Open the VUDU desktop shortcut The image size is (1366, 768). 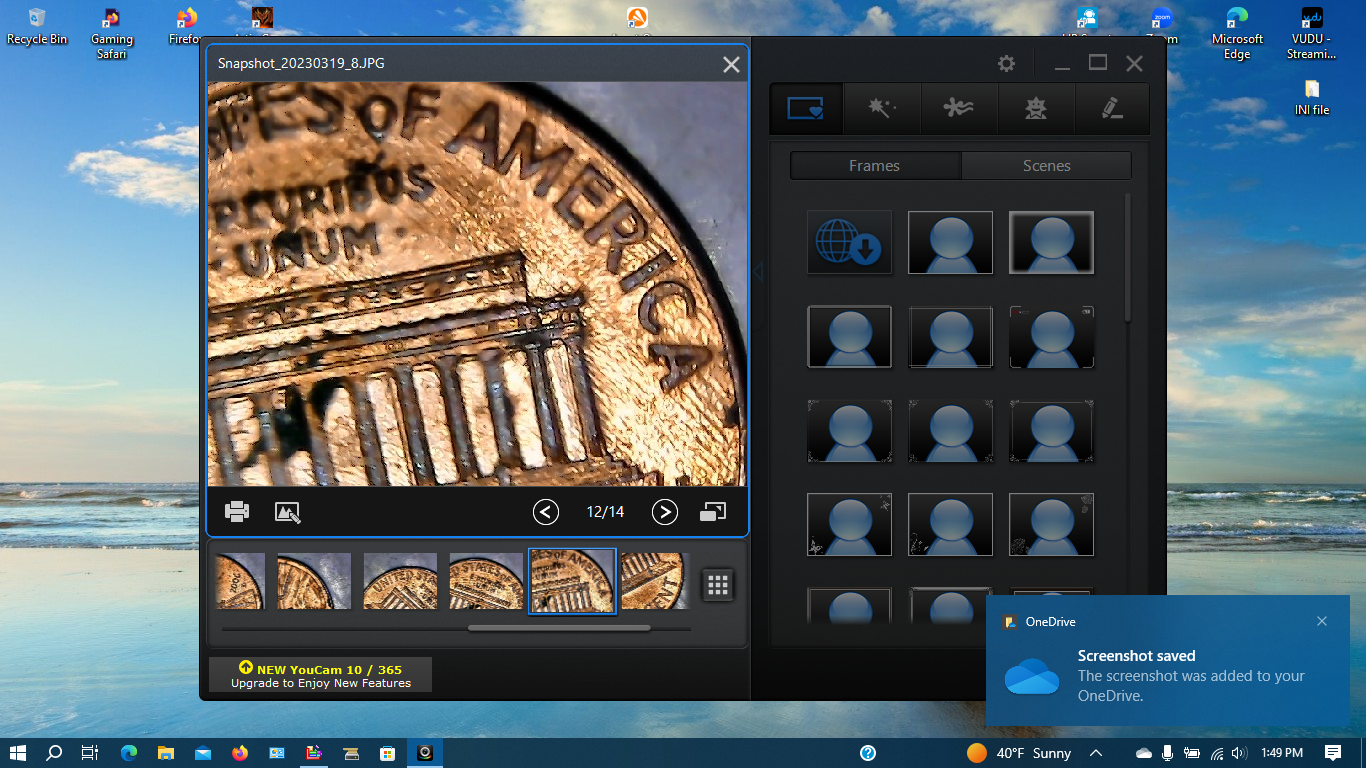(x=1312, y=34)
